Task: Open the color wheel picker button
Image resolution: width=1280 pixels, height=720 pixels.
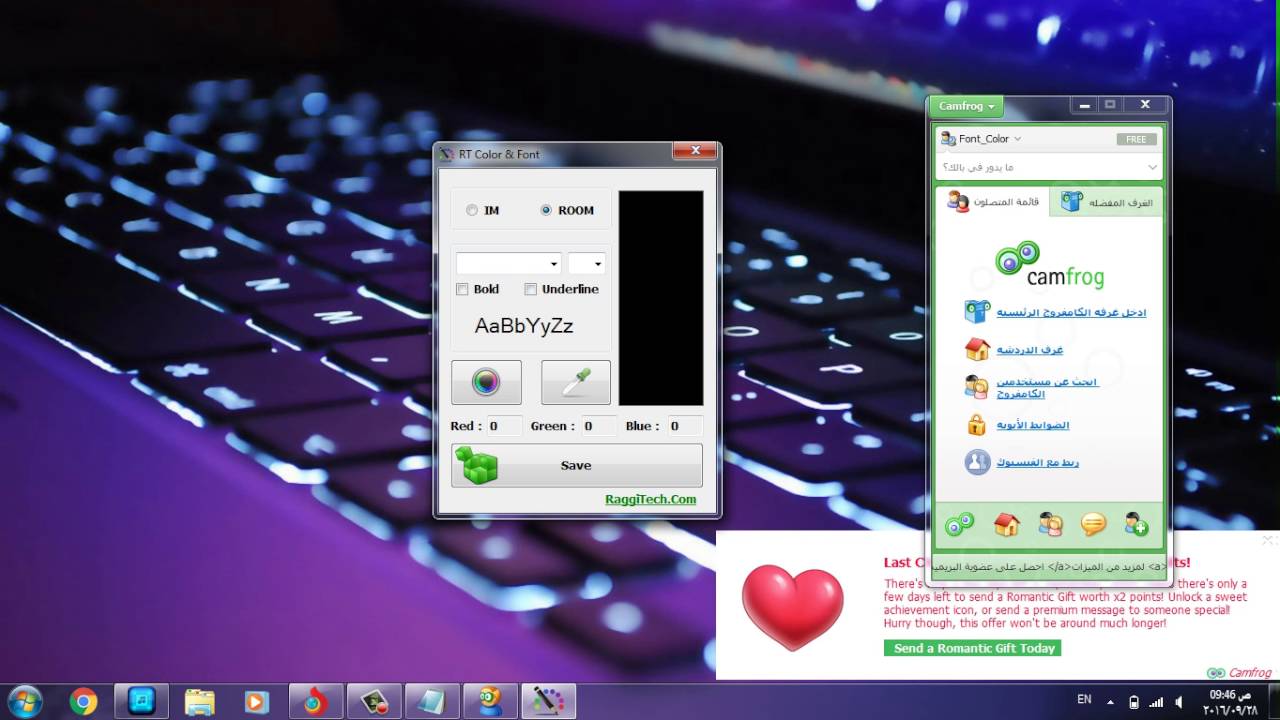Action: click(x=486, y=382)
